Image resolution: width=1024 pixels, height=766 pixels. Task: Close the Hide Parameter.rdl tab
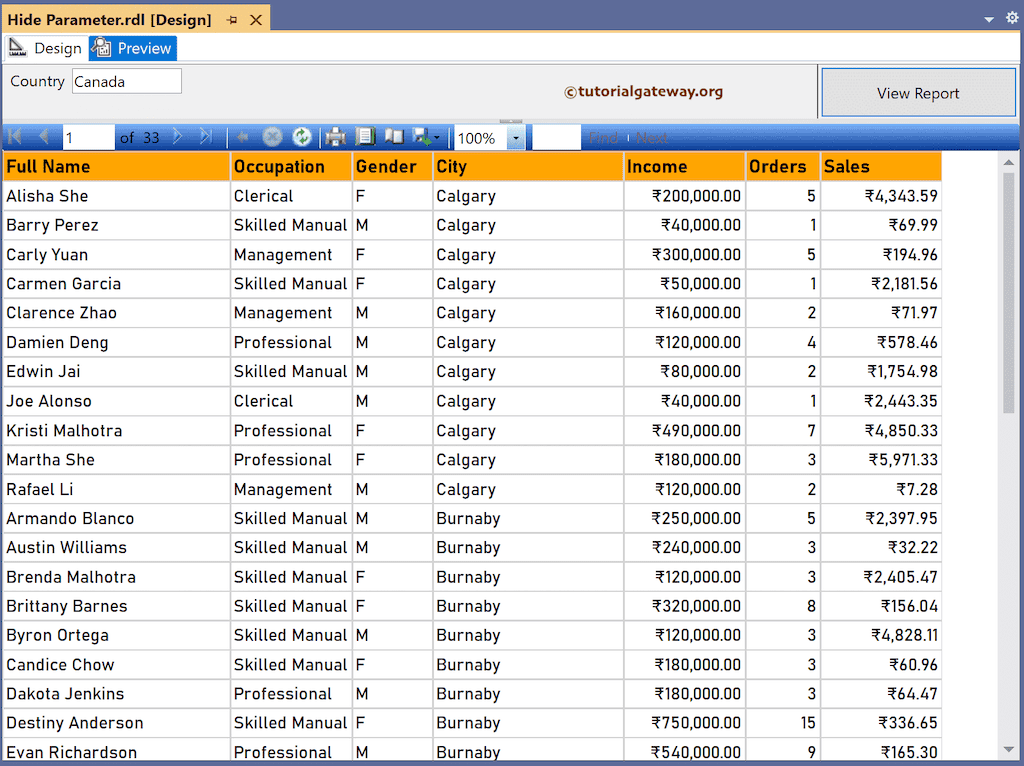[x=256, y=20]
